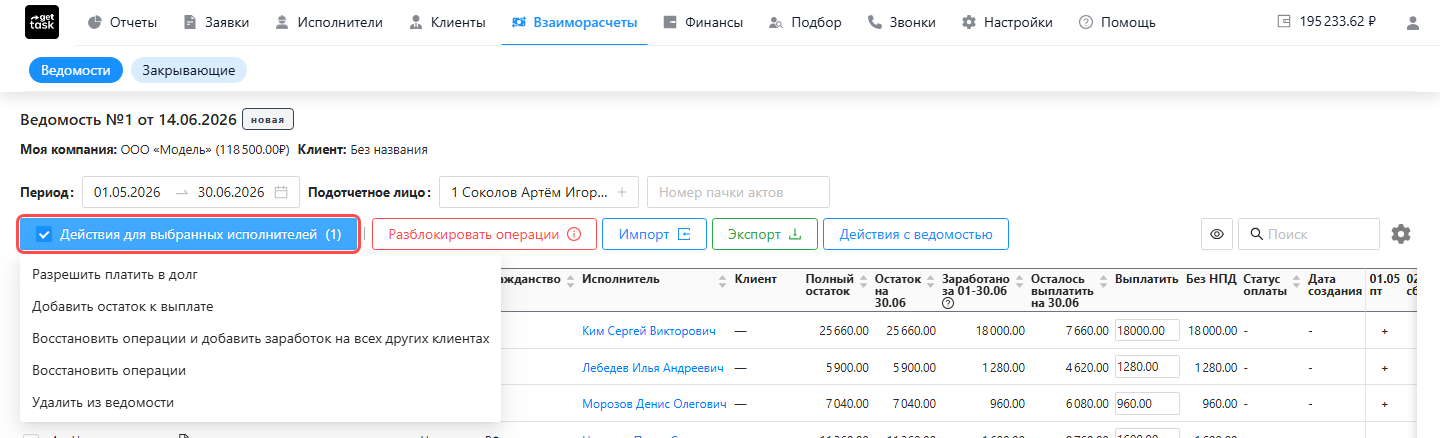
Task: Open the Звонки section
Action: 902,22
